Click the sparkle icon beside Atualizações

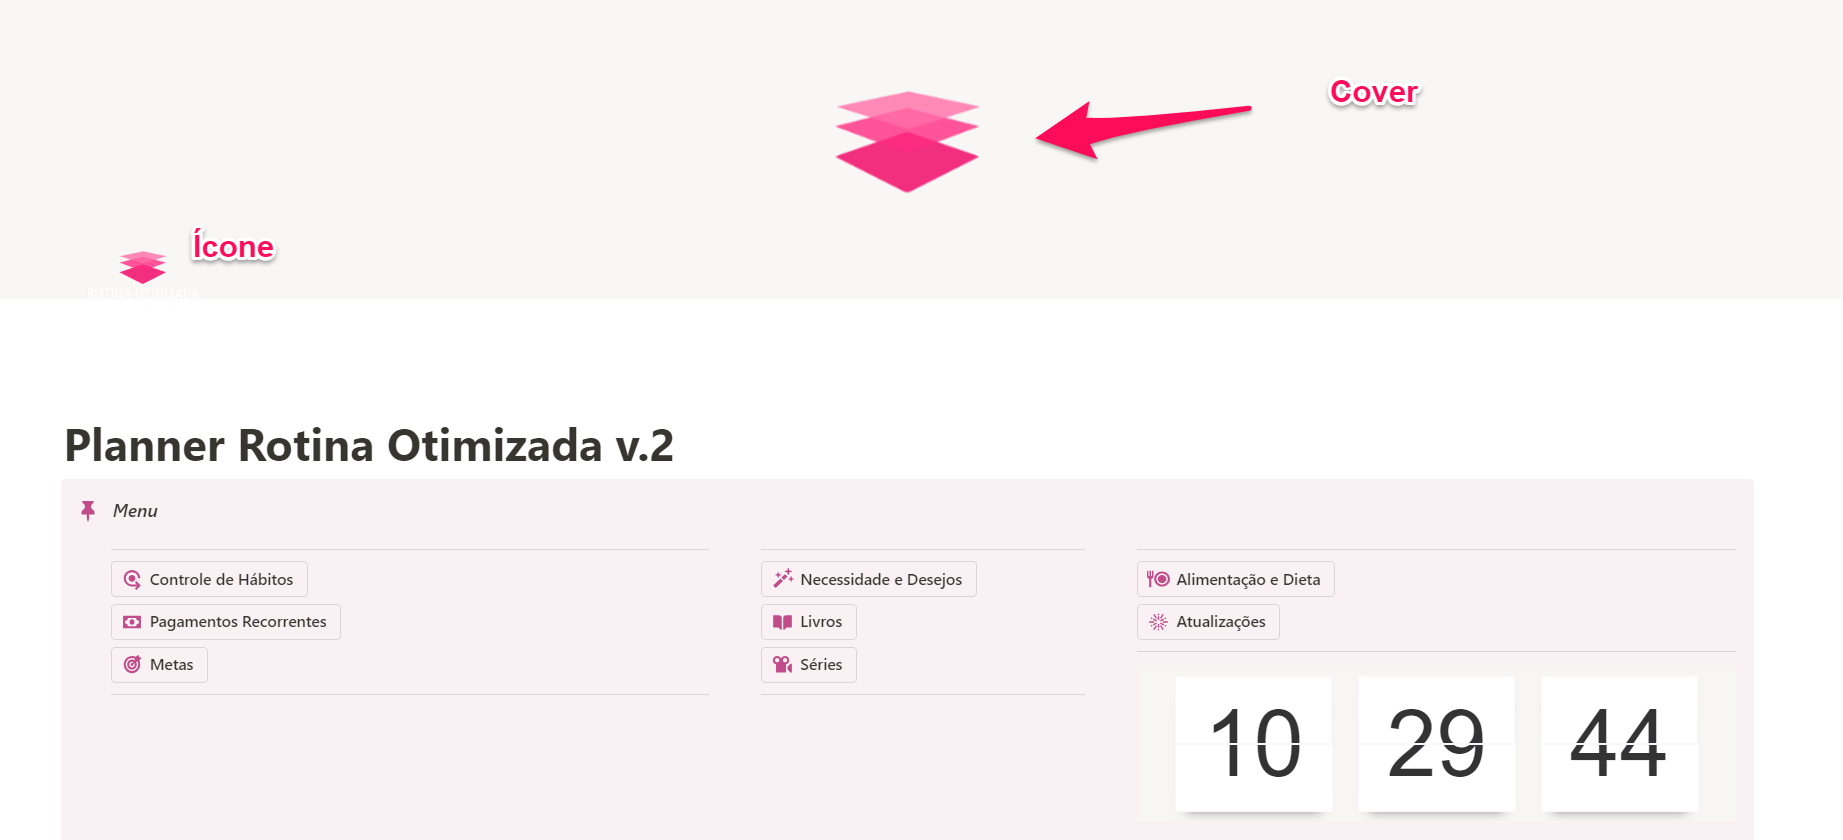click(x=1158, y=622)
